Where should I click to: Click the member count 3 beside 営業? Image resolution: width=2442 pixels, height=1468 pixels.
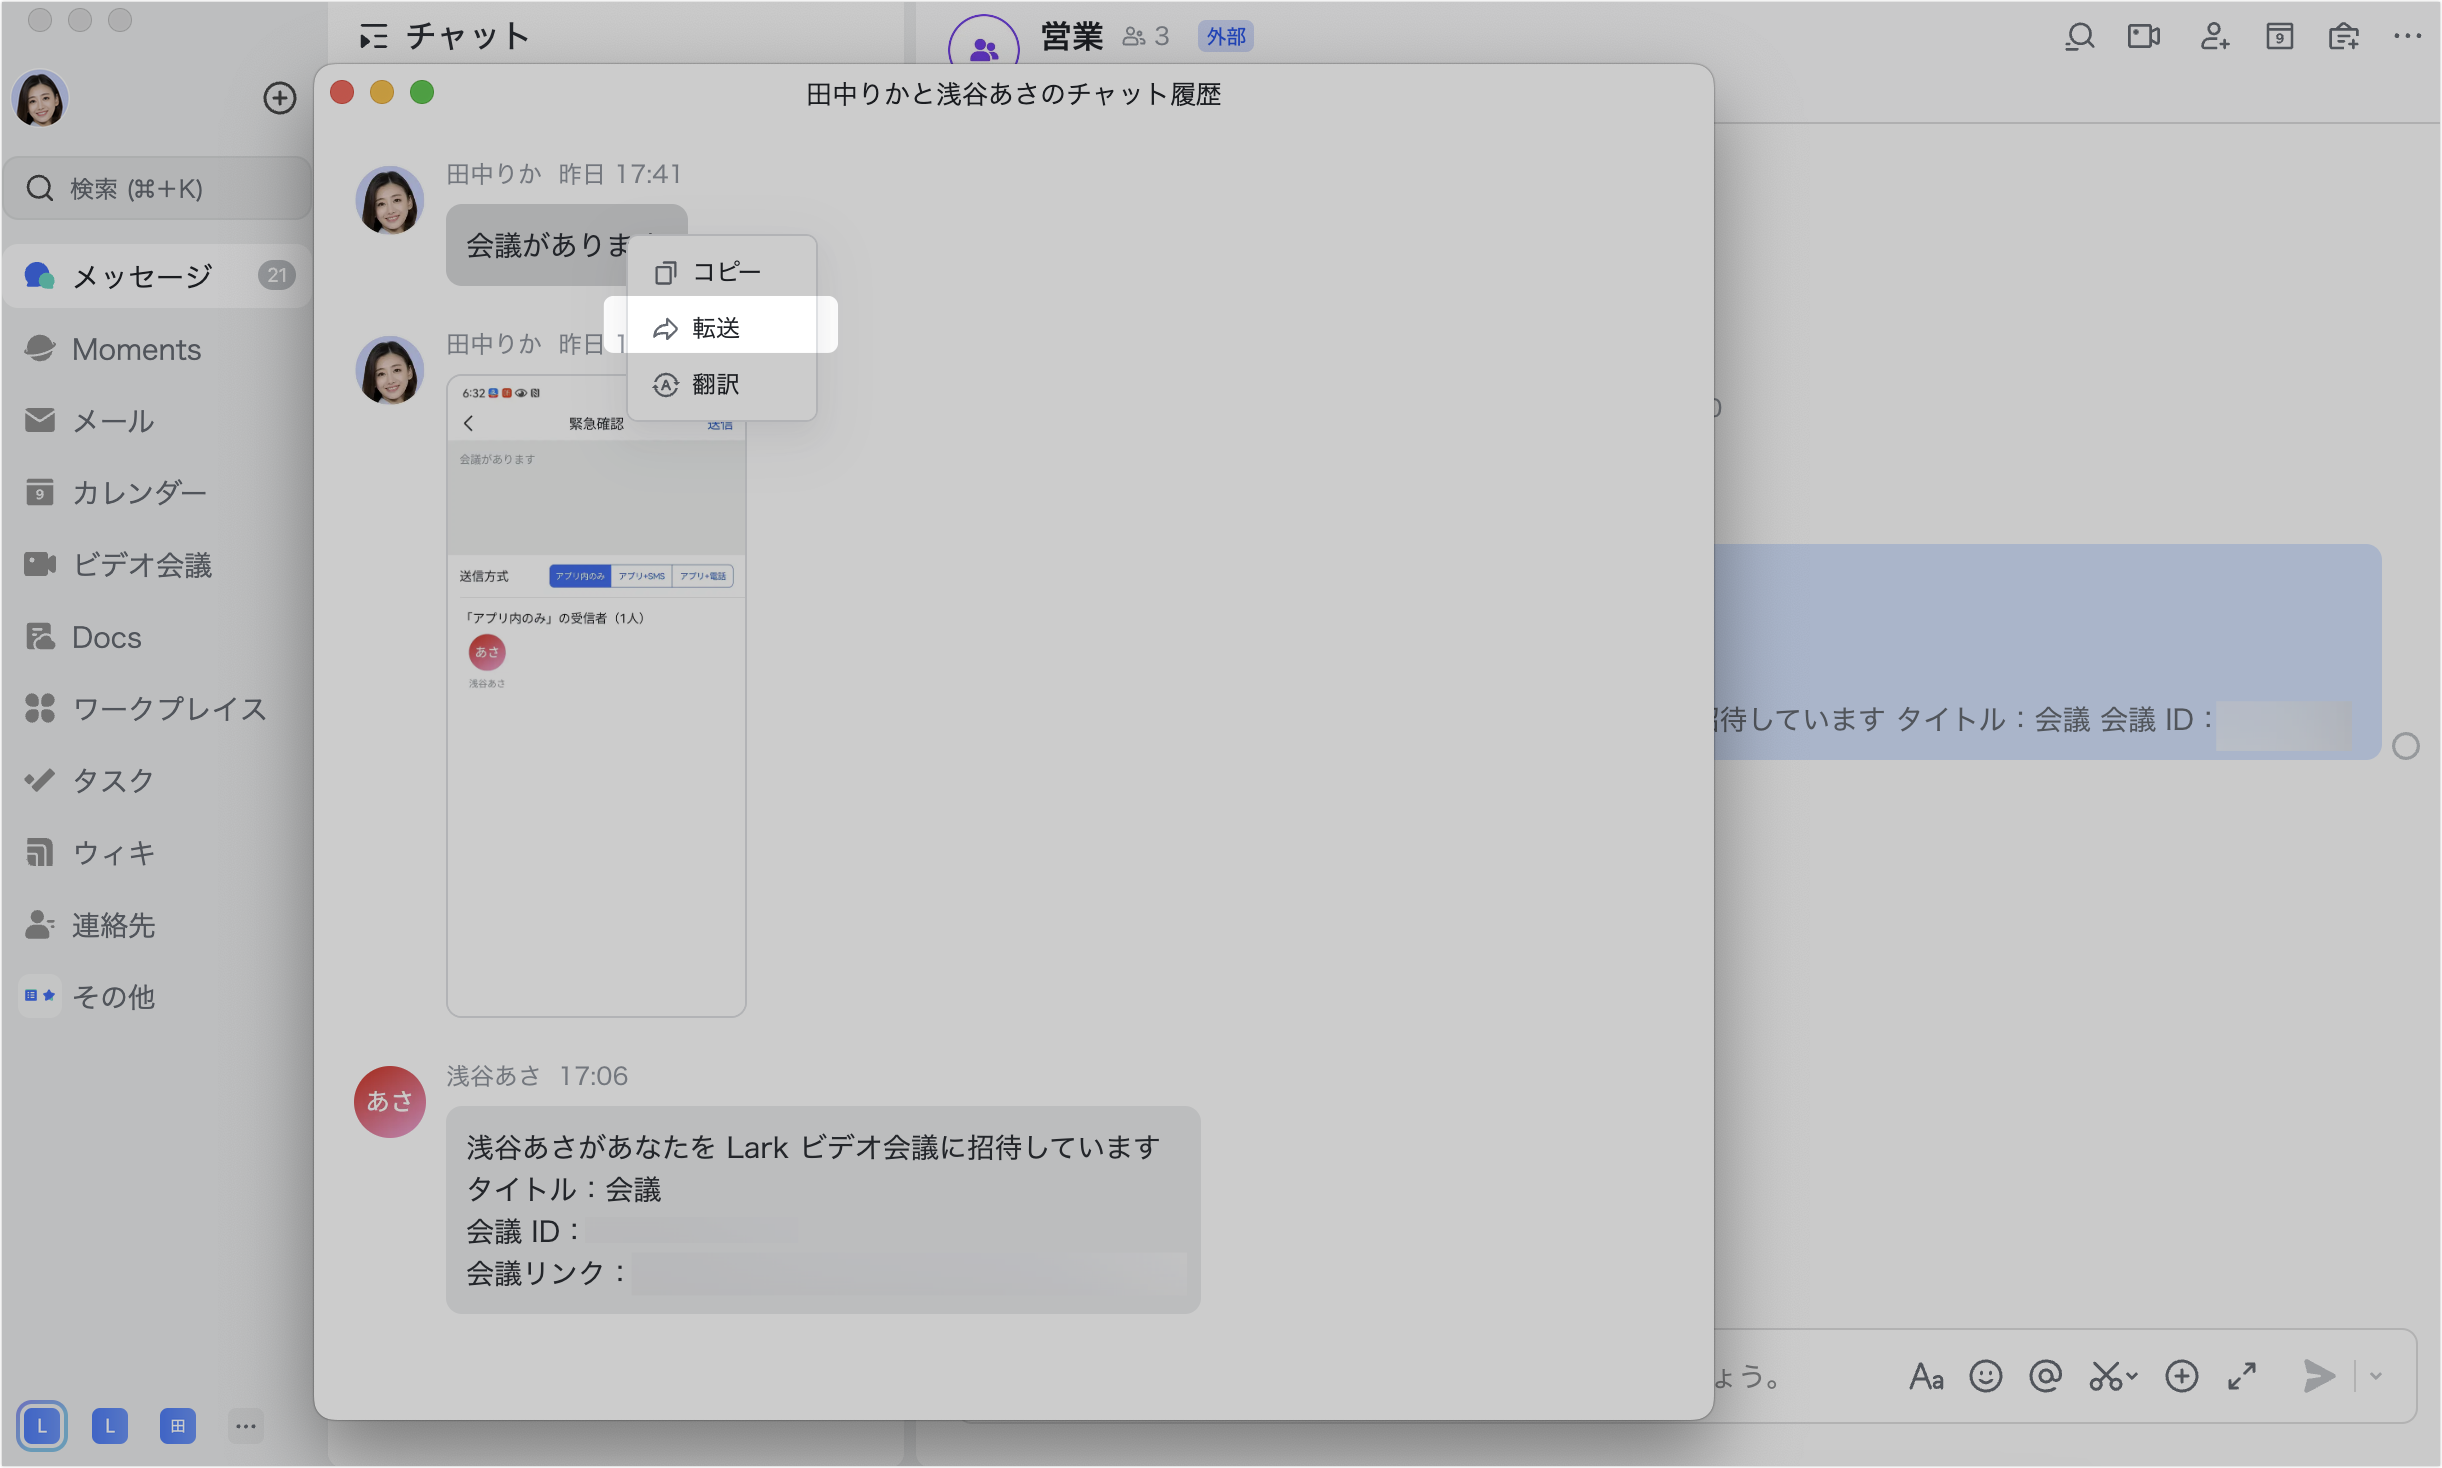[1146, 37]
